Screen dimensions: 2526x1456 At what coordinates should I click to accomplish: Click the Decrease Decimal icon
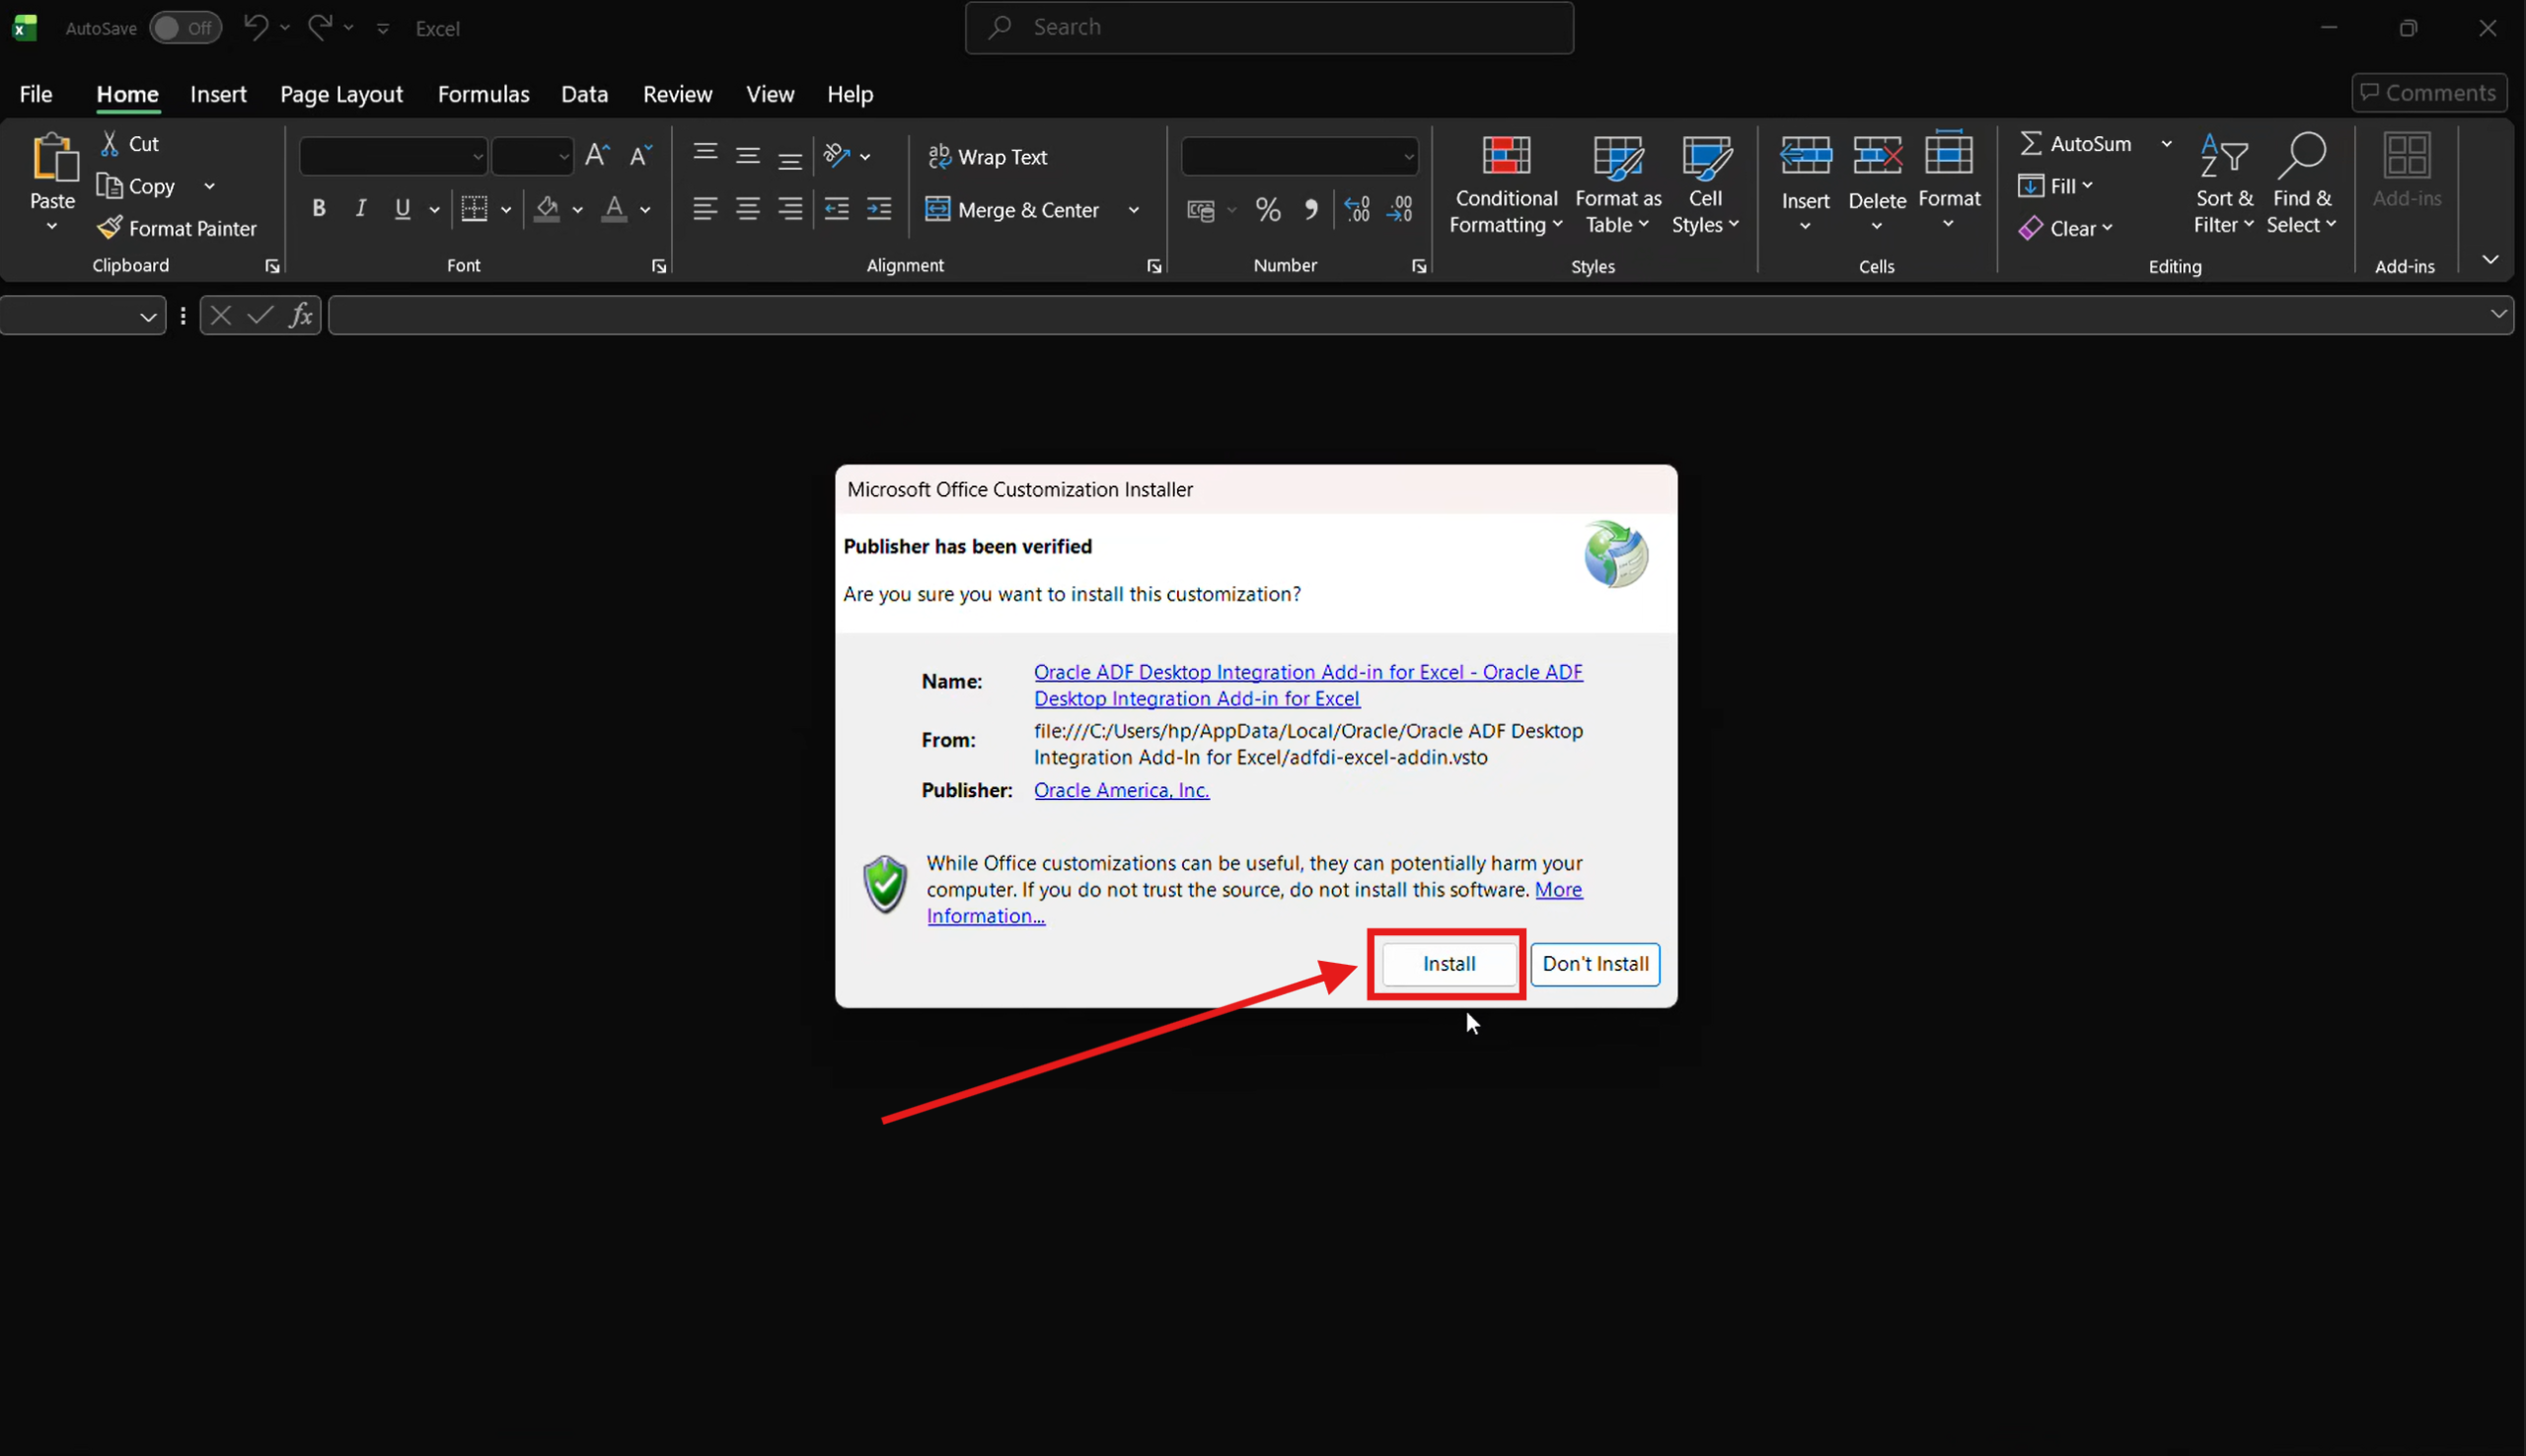point(1400,210)
